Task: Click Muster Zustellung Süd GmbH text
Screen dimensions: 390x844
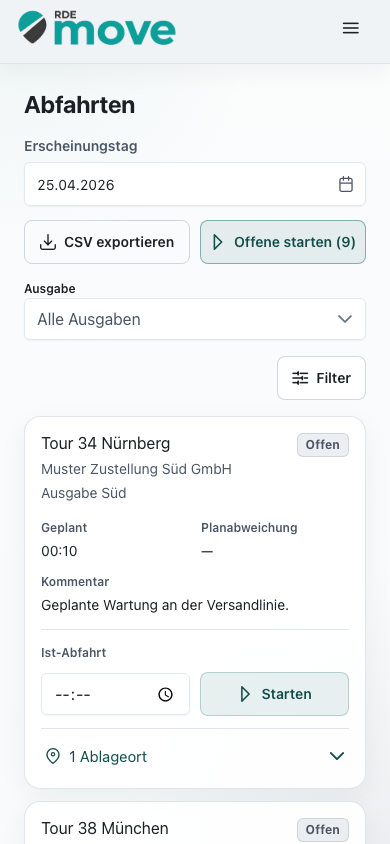Action: [x=137, y=469]
